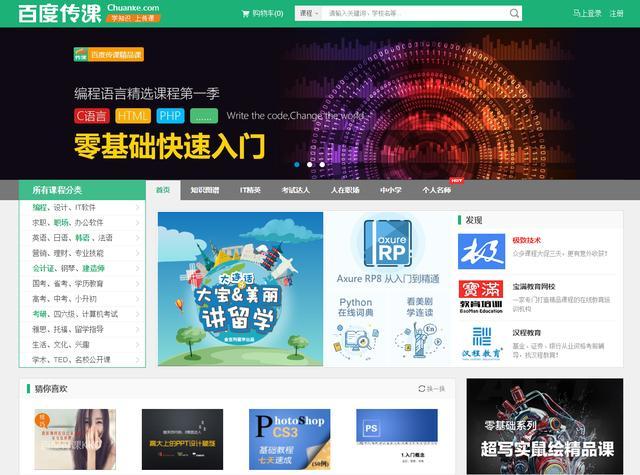Click the 编程语言精选课程第一季 banner title
The height and width of the screenshot is (475, 640).
pos(147,93)
